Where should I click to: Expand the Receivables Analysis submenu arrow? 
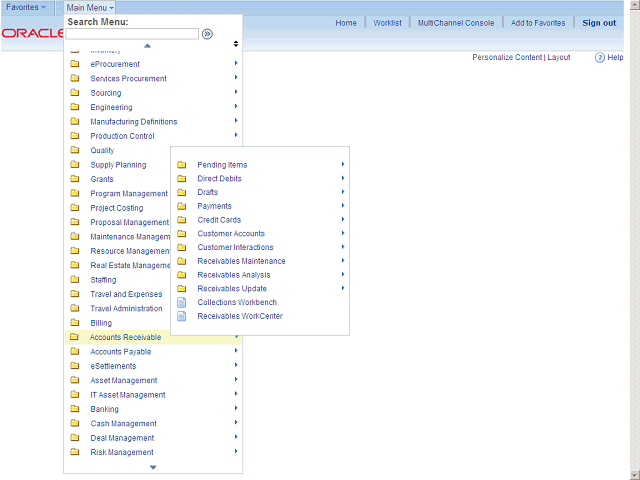pos(342,274)
